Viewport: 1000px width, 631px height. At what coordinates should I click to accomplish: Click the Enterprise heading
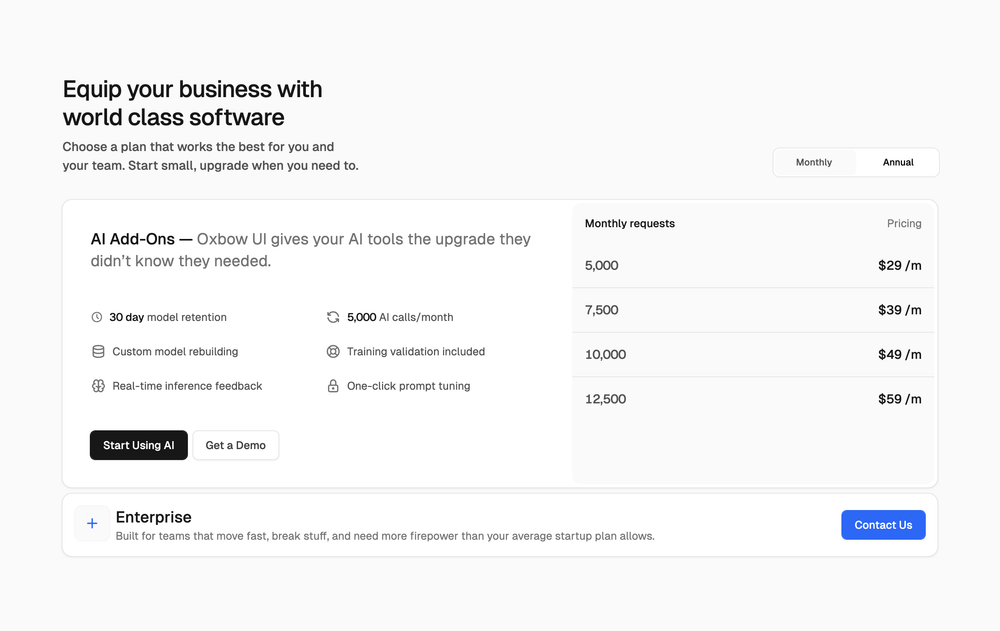[x=154, y=517]
